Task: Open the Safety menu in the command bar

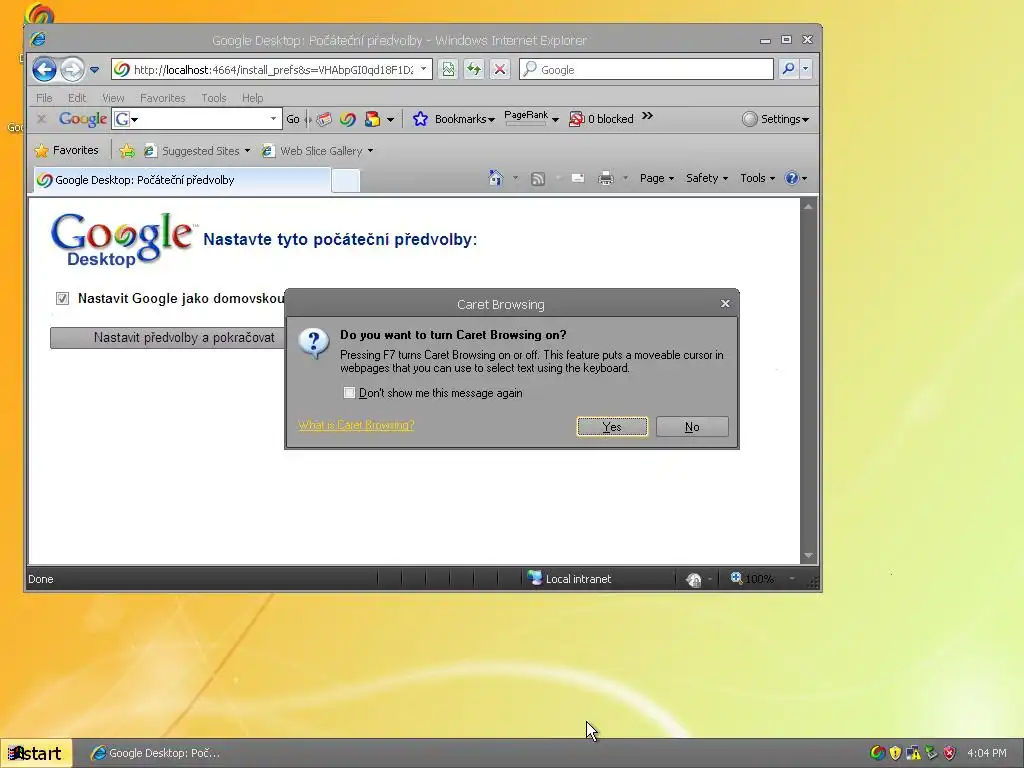Action: pyautogui.click(x=707, y=178)
